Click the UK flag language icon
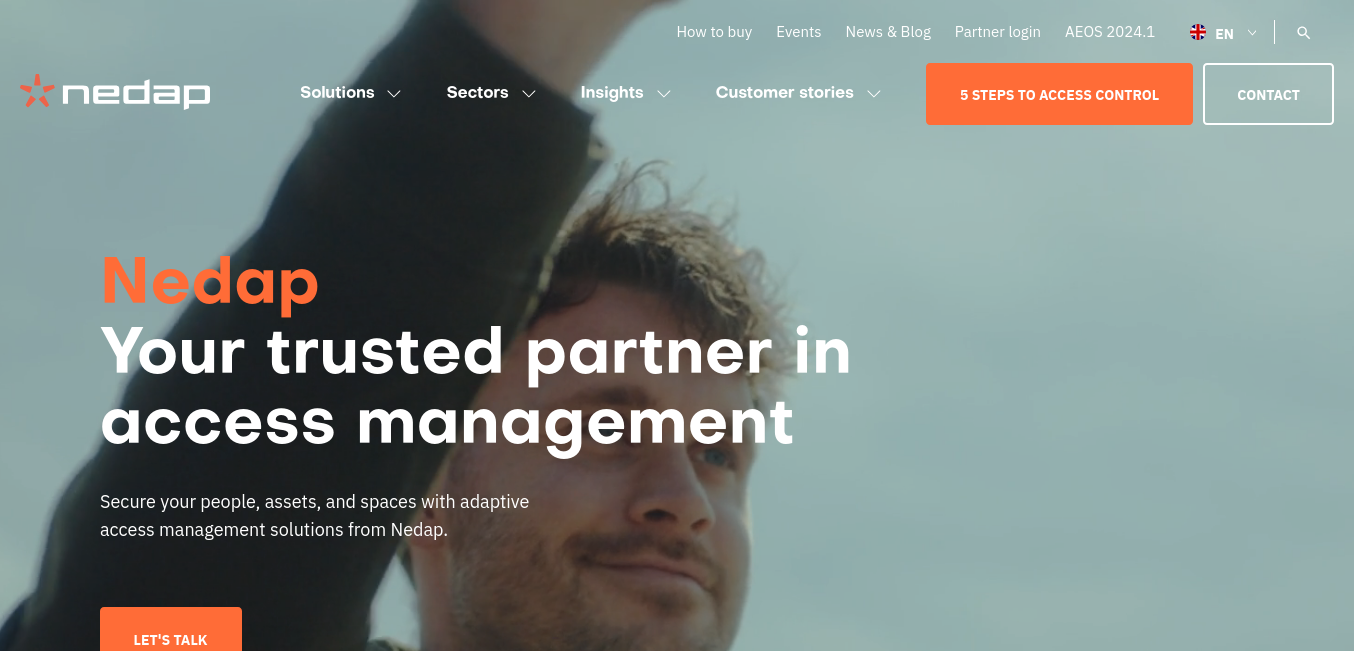This screenshot has height=651, width=1366. pyautogui.click(x=1197, y=32)
